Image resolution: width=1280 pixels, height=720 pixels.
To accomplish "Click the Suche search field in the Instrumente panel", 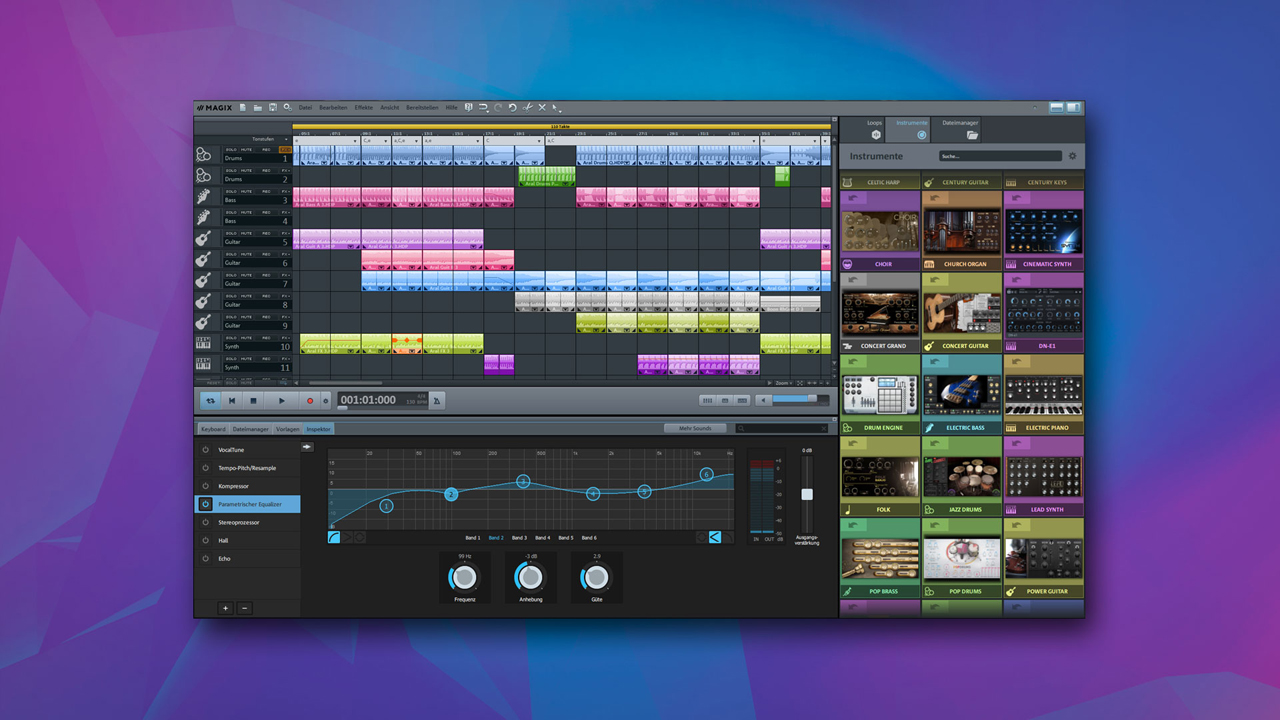I will pyautogui.click(x=1000, y=155).
